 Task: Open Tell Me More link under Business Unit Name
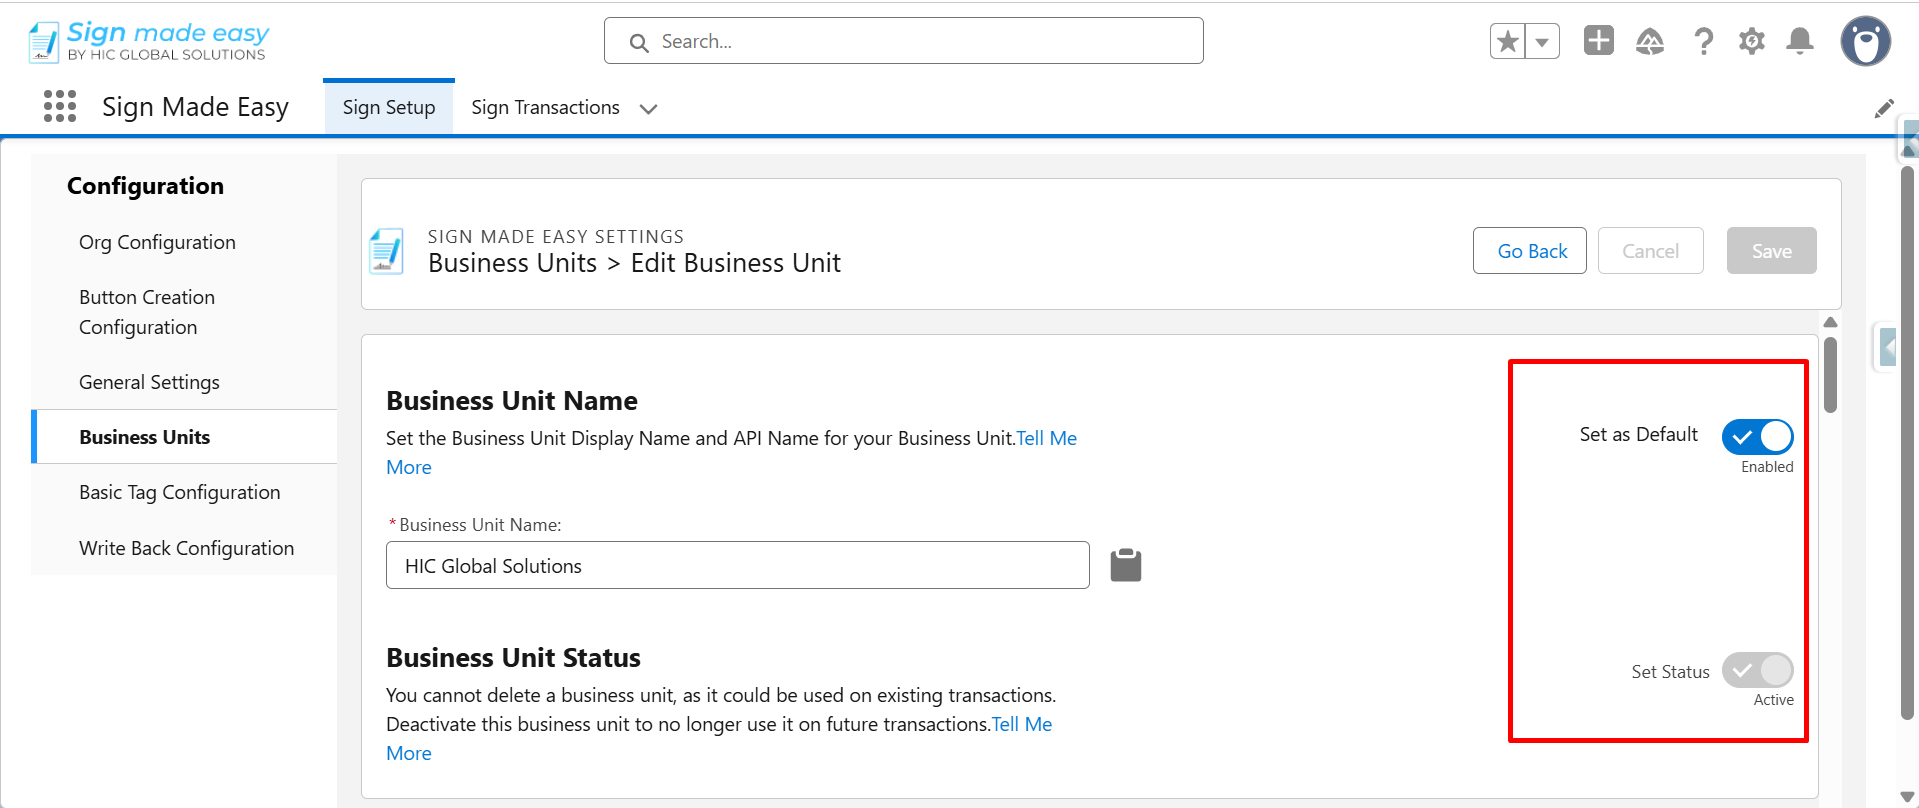pos(1046,438)
